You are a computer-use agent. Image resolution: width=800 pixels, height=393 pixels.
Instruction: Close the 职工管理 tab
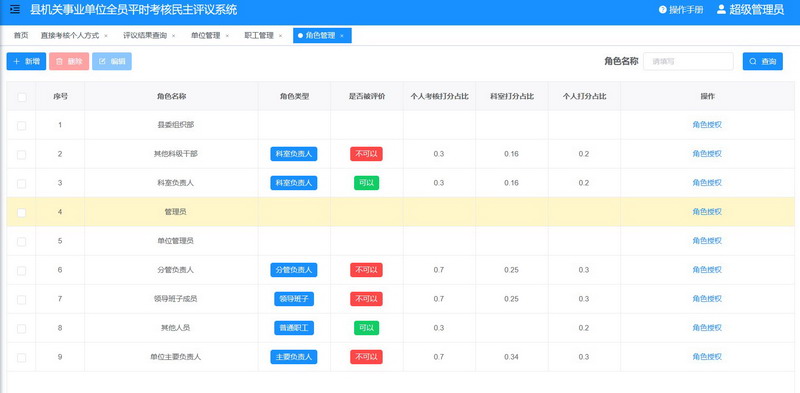pyautogui.click(x=281, y=36)
